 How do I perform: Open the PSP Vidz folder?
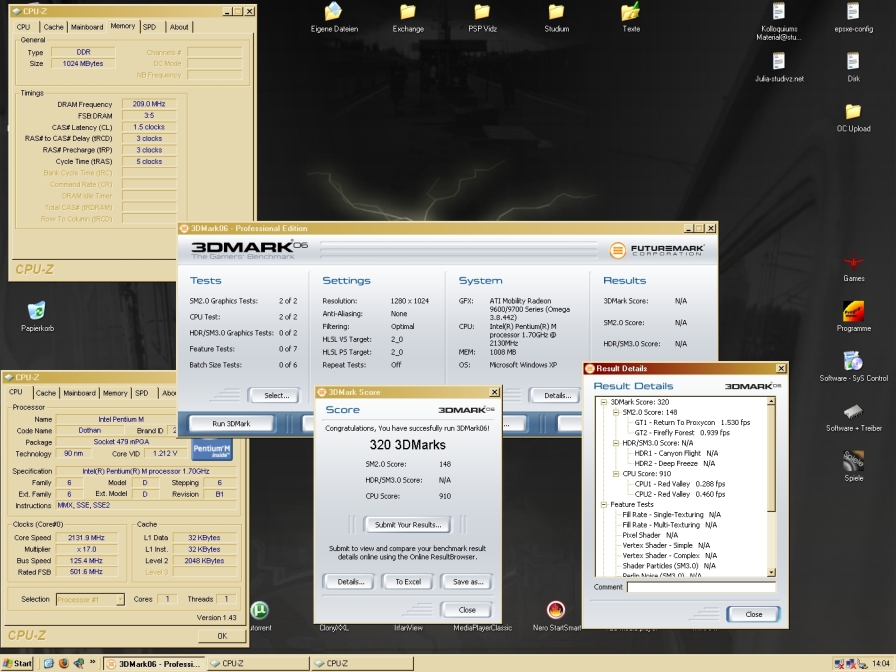click(x=482, y=17)
